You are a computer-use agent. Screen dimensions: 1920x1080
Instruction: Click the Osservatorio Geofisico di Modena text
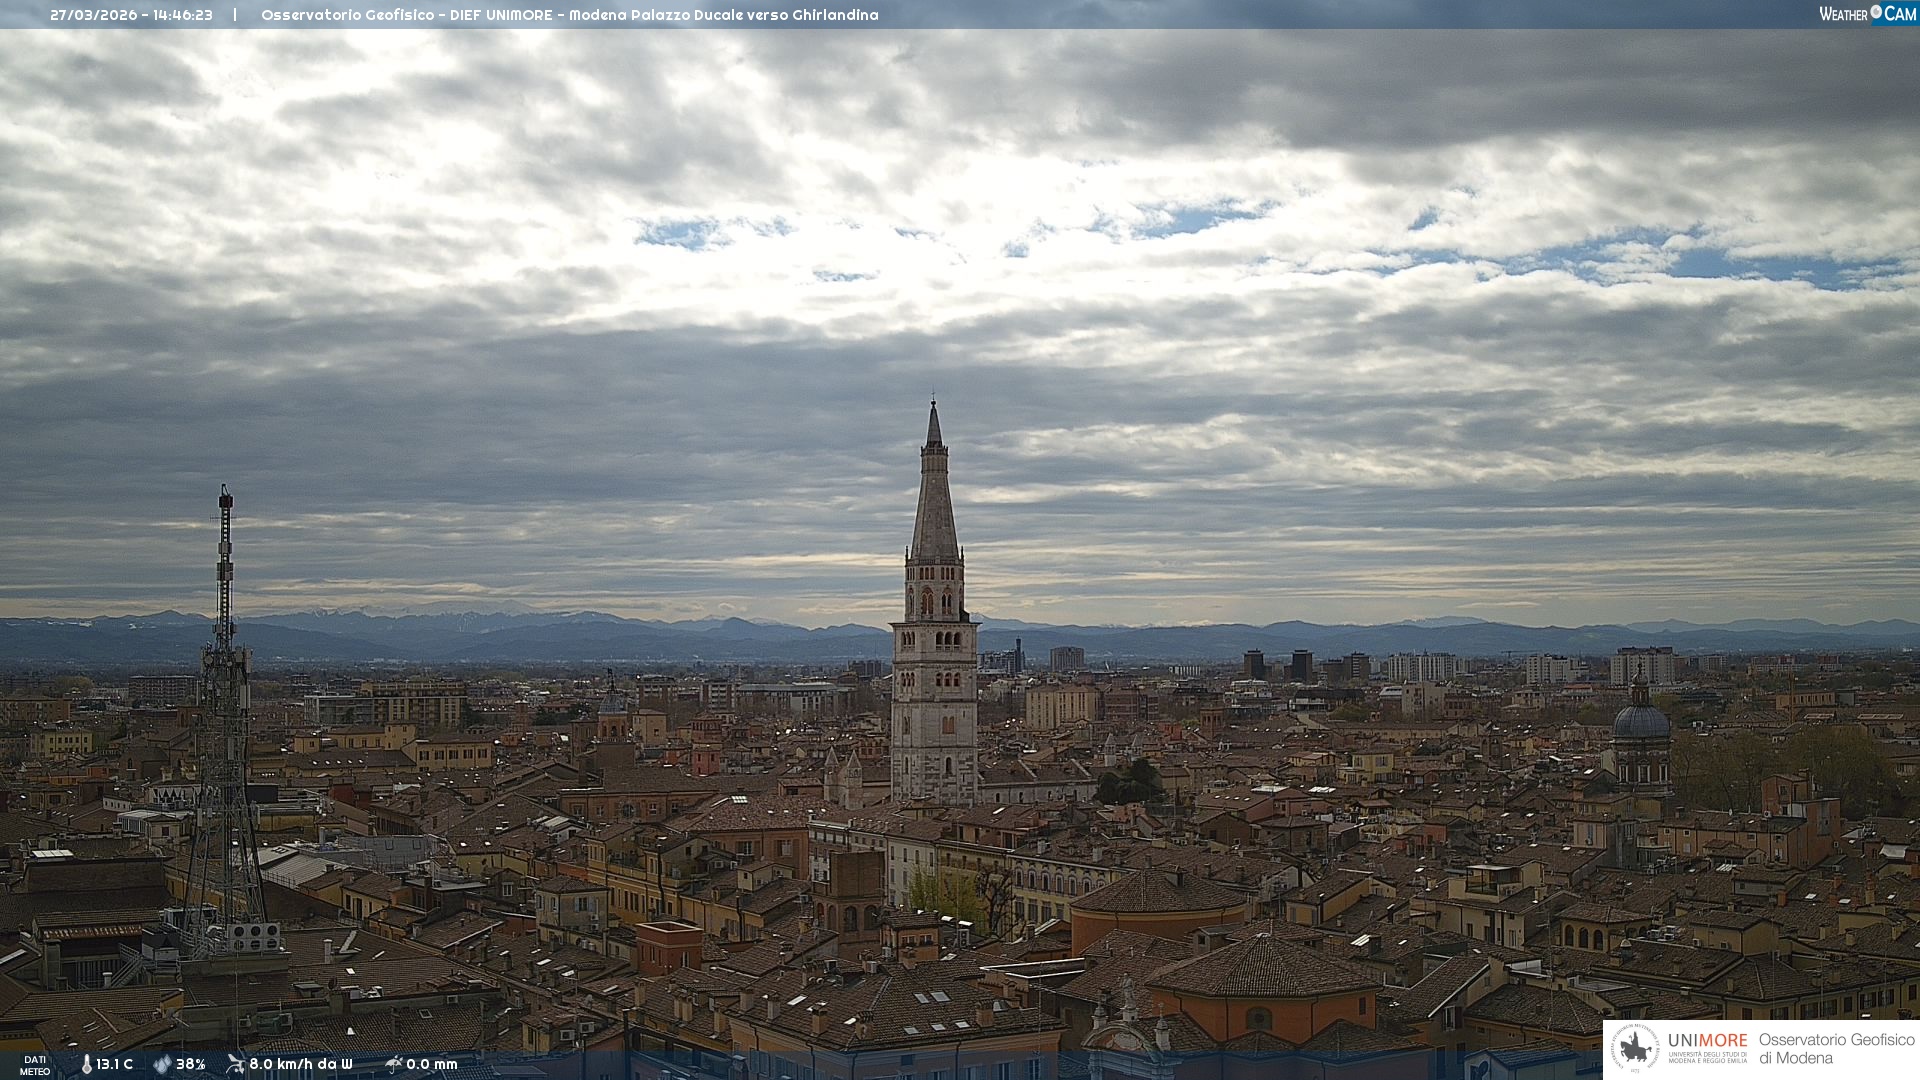1836,1048
